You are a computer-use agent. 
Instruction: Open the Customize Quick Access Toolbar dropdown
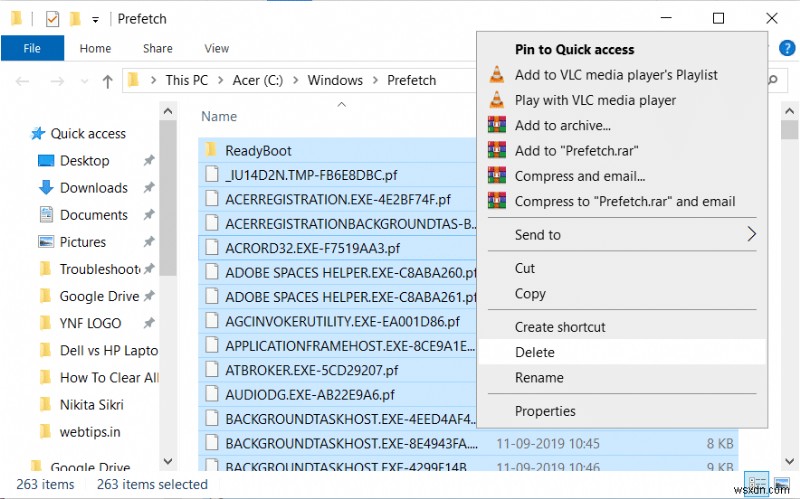[96, 19]
